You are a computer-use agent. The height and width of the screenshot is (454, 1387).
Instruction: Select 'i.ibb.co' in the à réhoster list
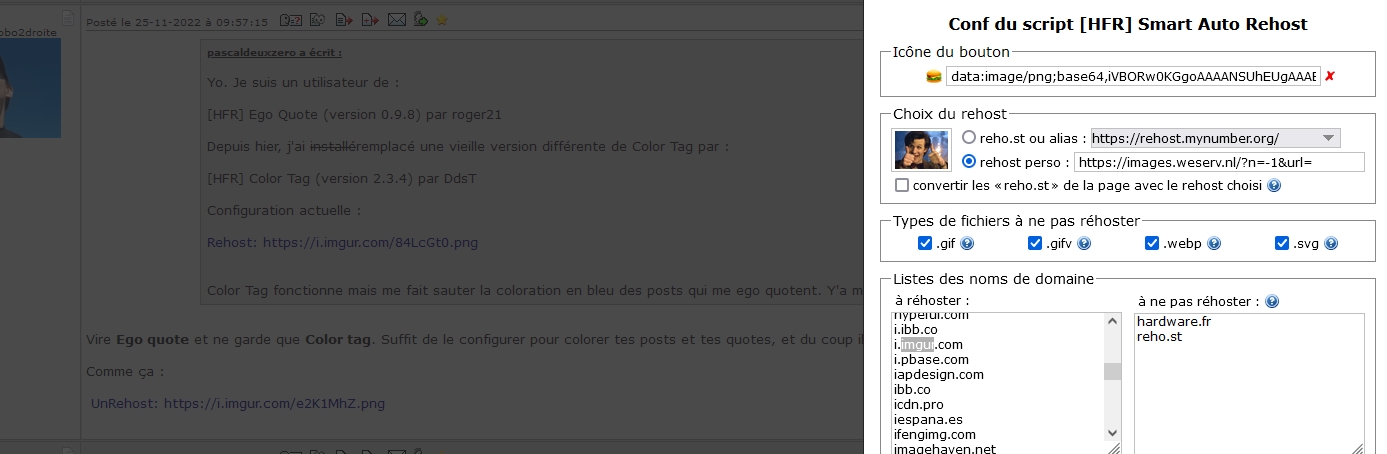[x=916, y=330]
